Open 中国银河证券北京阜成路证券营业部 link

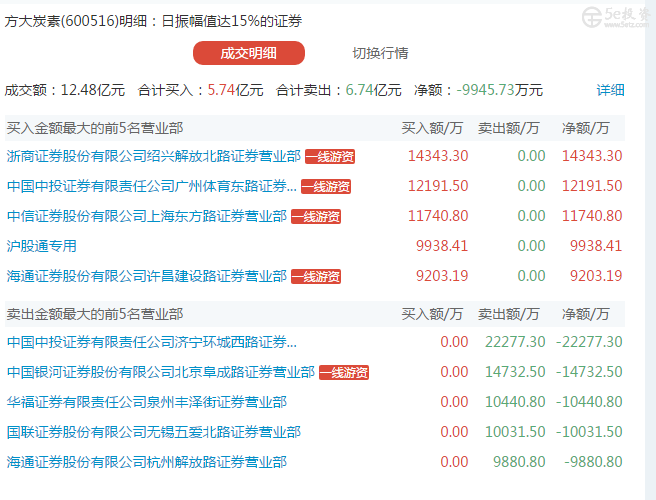click(x=161, y=372)
